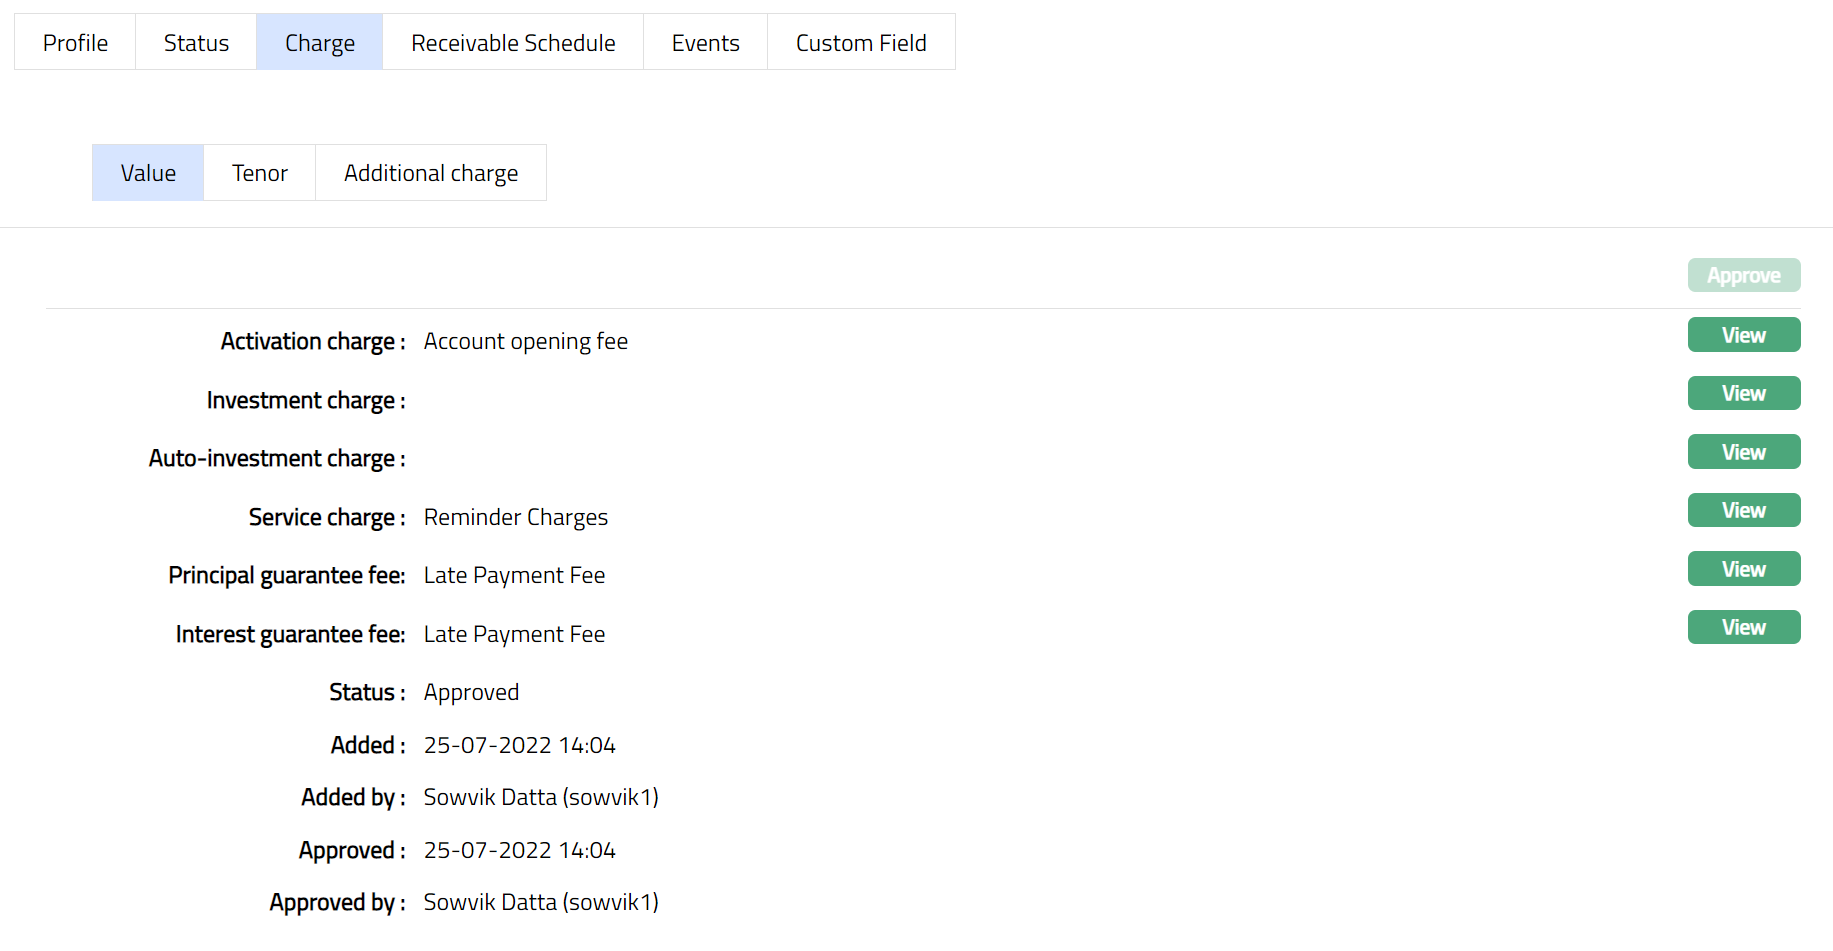Open the Tenor sub-tab
Screen dimensions: 1833x951
(x=260, y=173)
